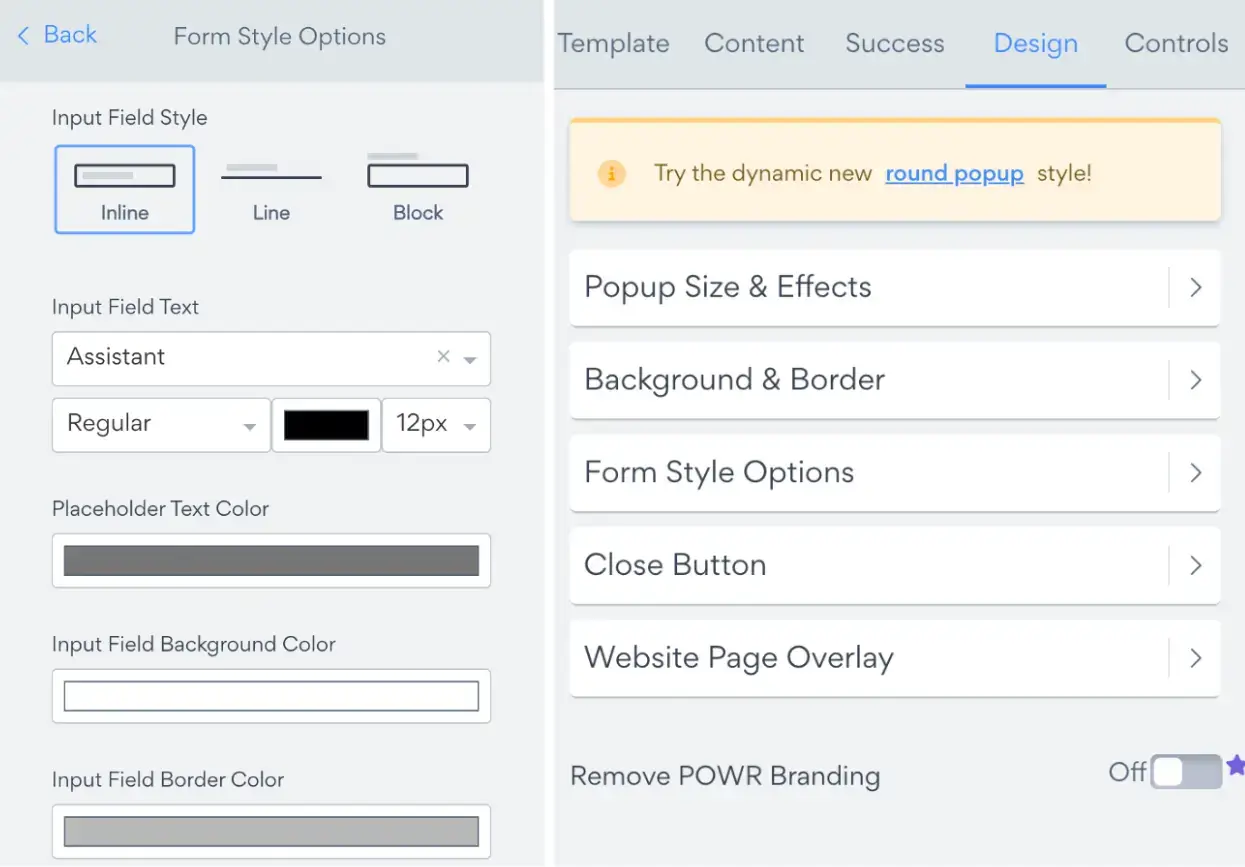This screenshot has width=1245, height=867.
Task: Select the Inline input field style
Action: tap(124, 189)
